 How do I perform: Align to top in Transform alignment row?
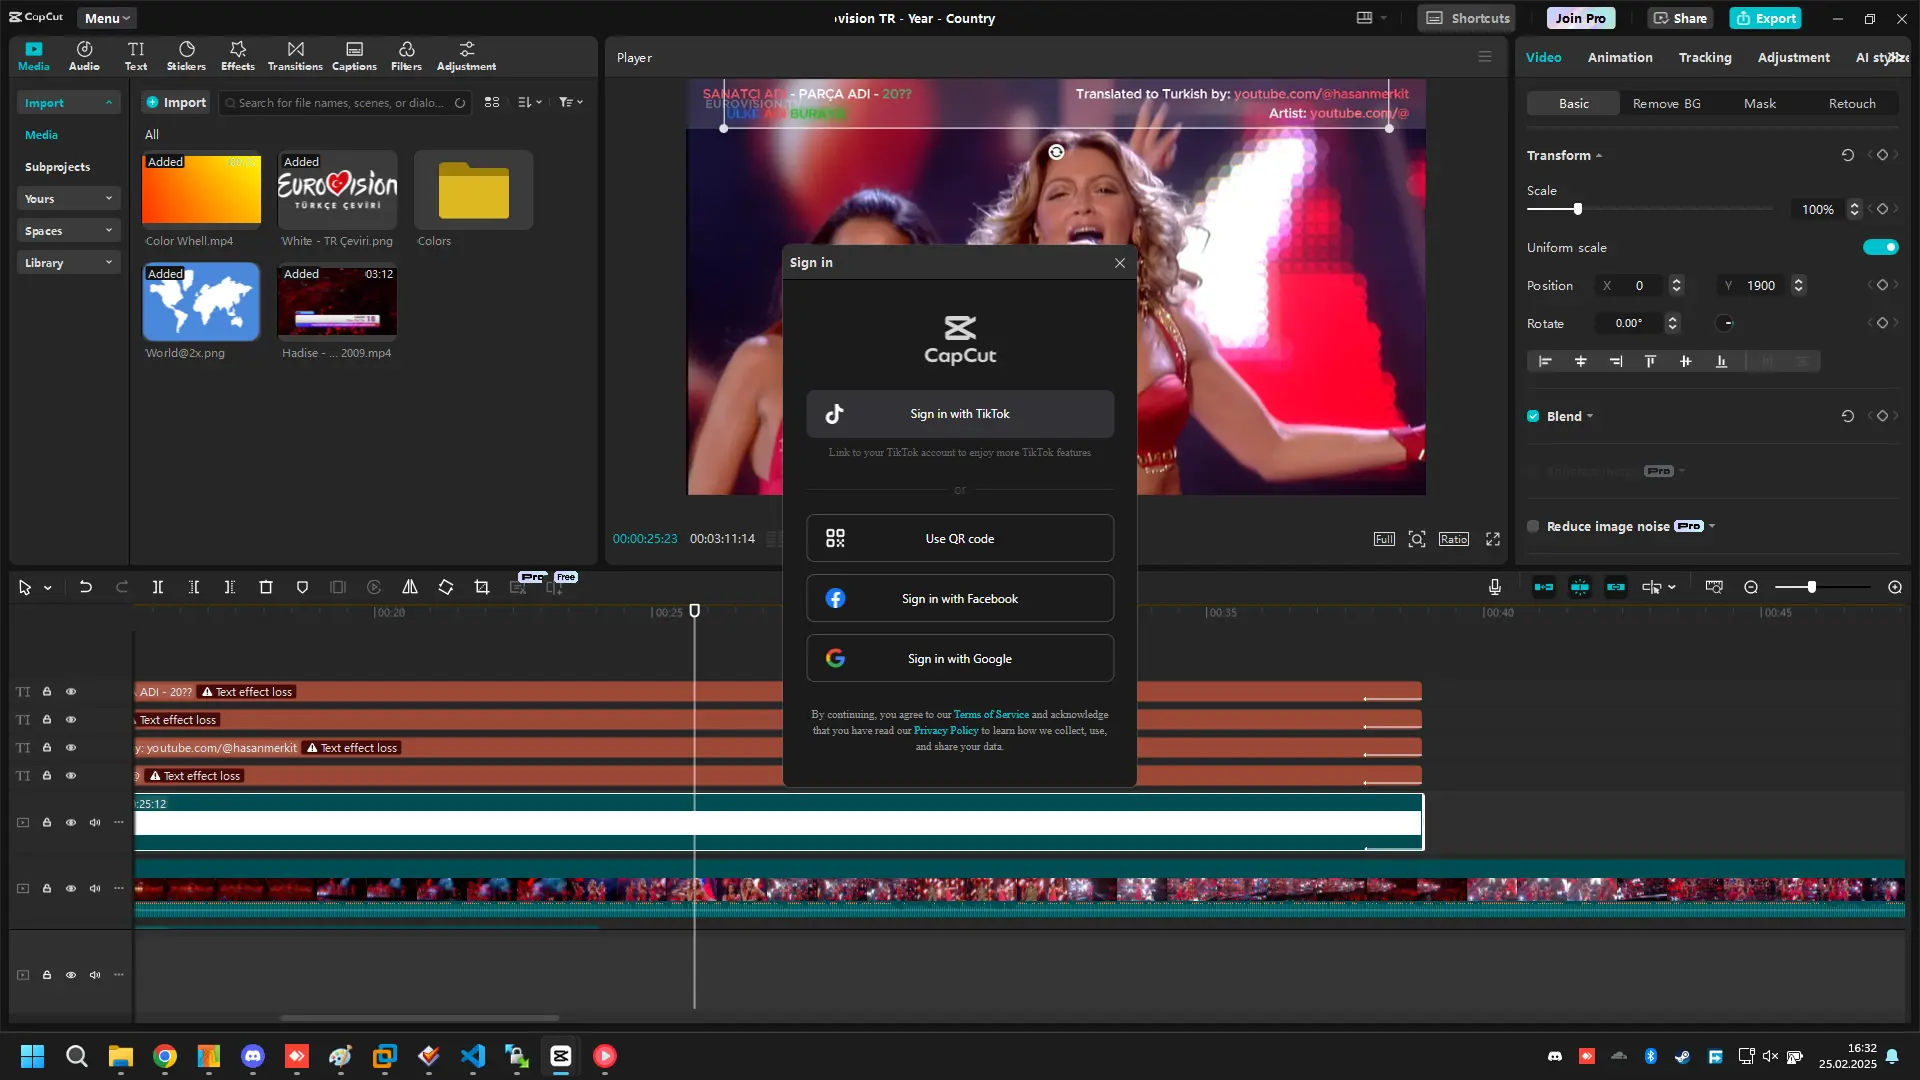tap(1650, 361)
